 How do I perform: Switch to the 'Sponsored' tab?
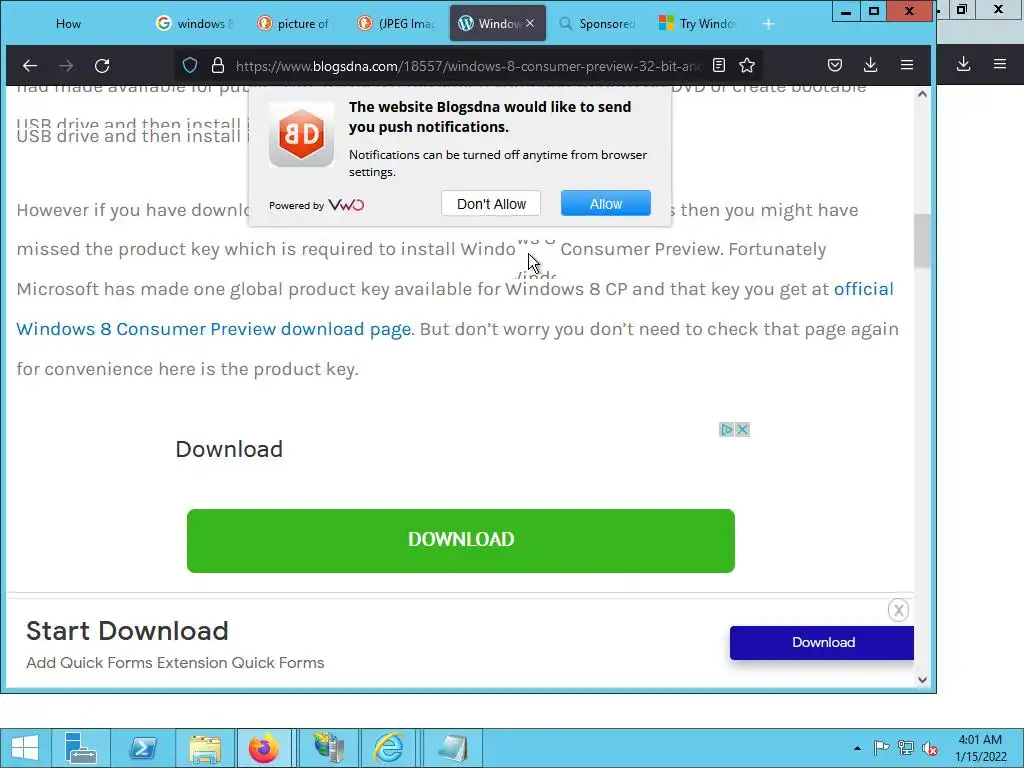point(598,24)
